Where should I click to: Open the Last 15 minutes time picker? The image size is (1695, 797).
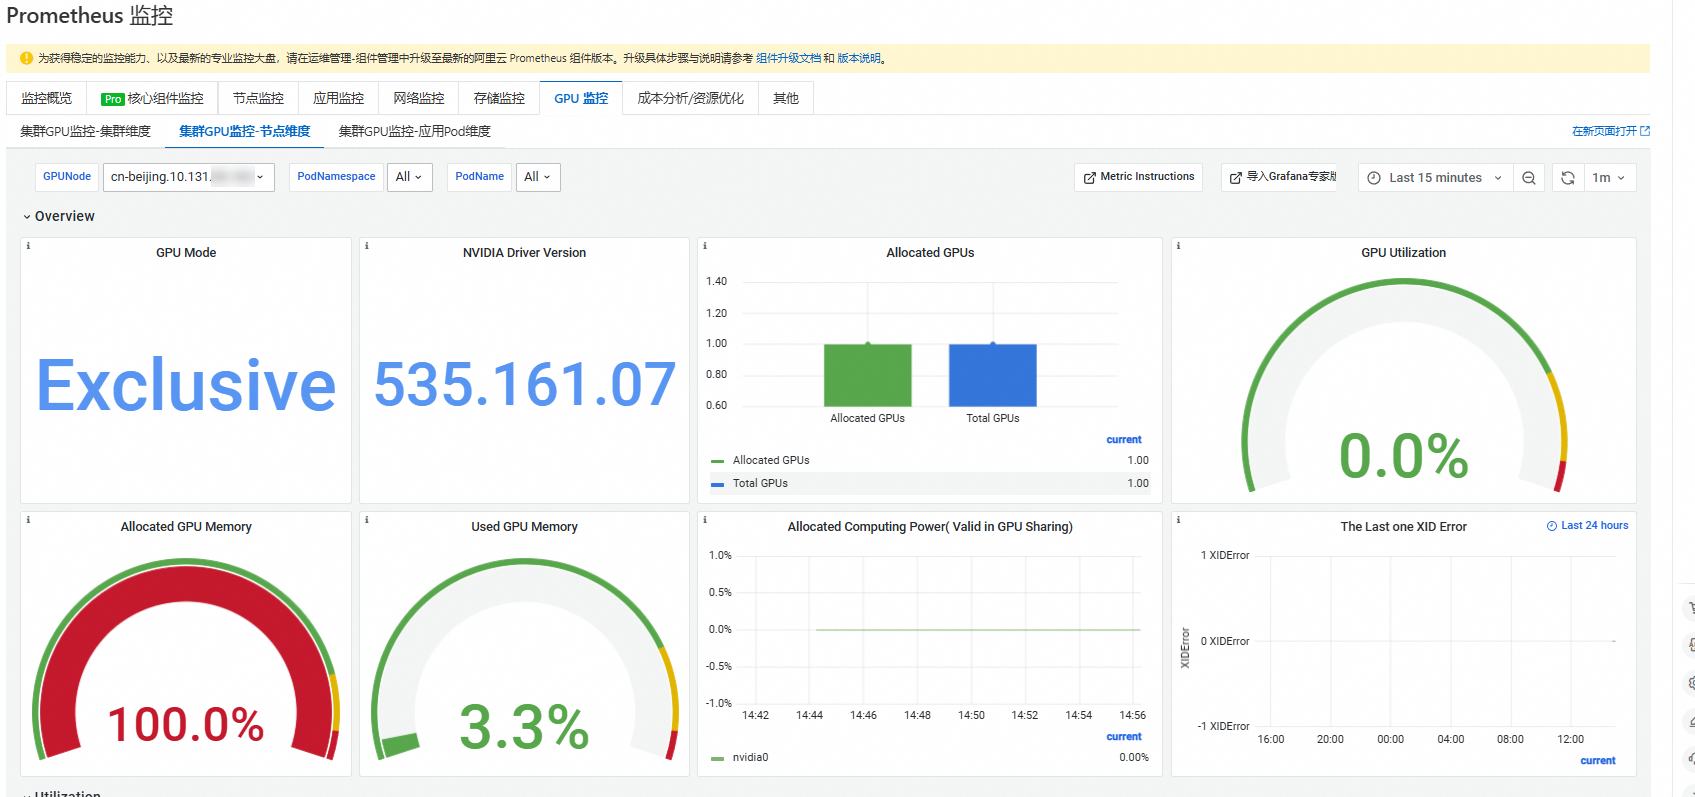[x=1434, y=178]
